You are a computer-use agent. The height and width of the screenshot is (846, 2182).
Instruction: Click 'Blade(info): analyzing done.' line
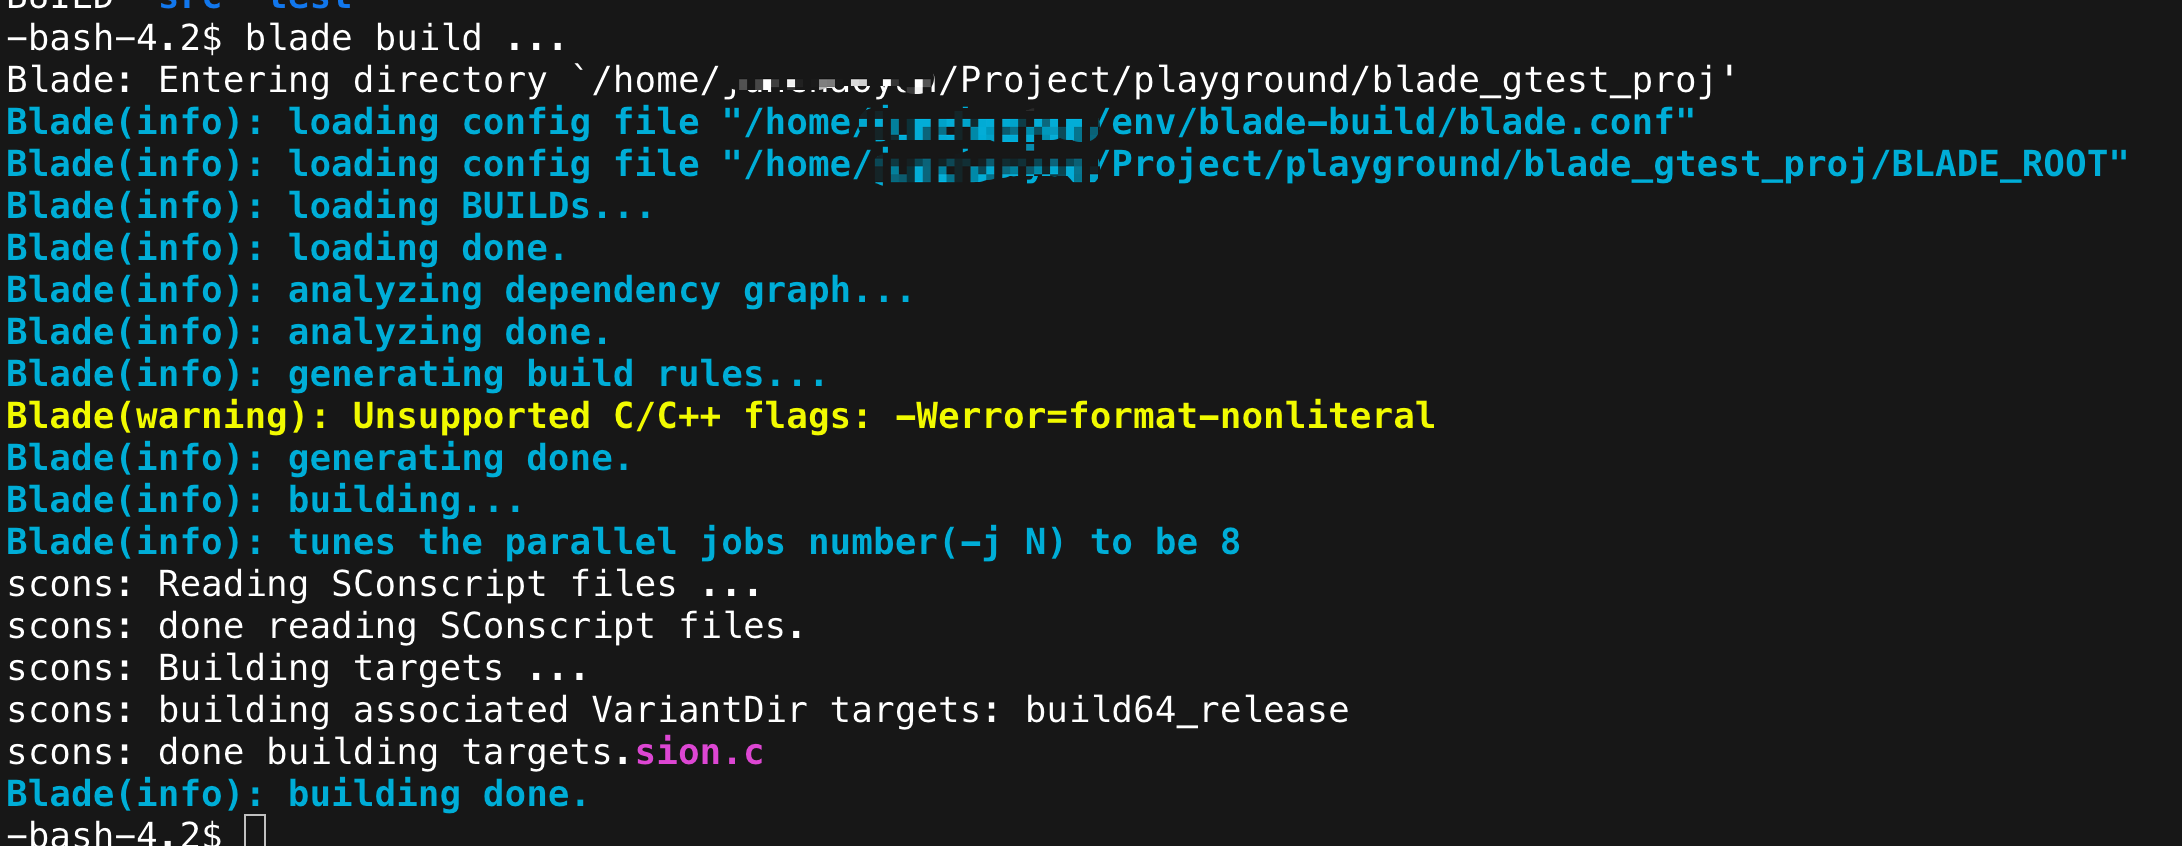point(308,332)
